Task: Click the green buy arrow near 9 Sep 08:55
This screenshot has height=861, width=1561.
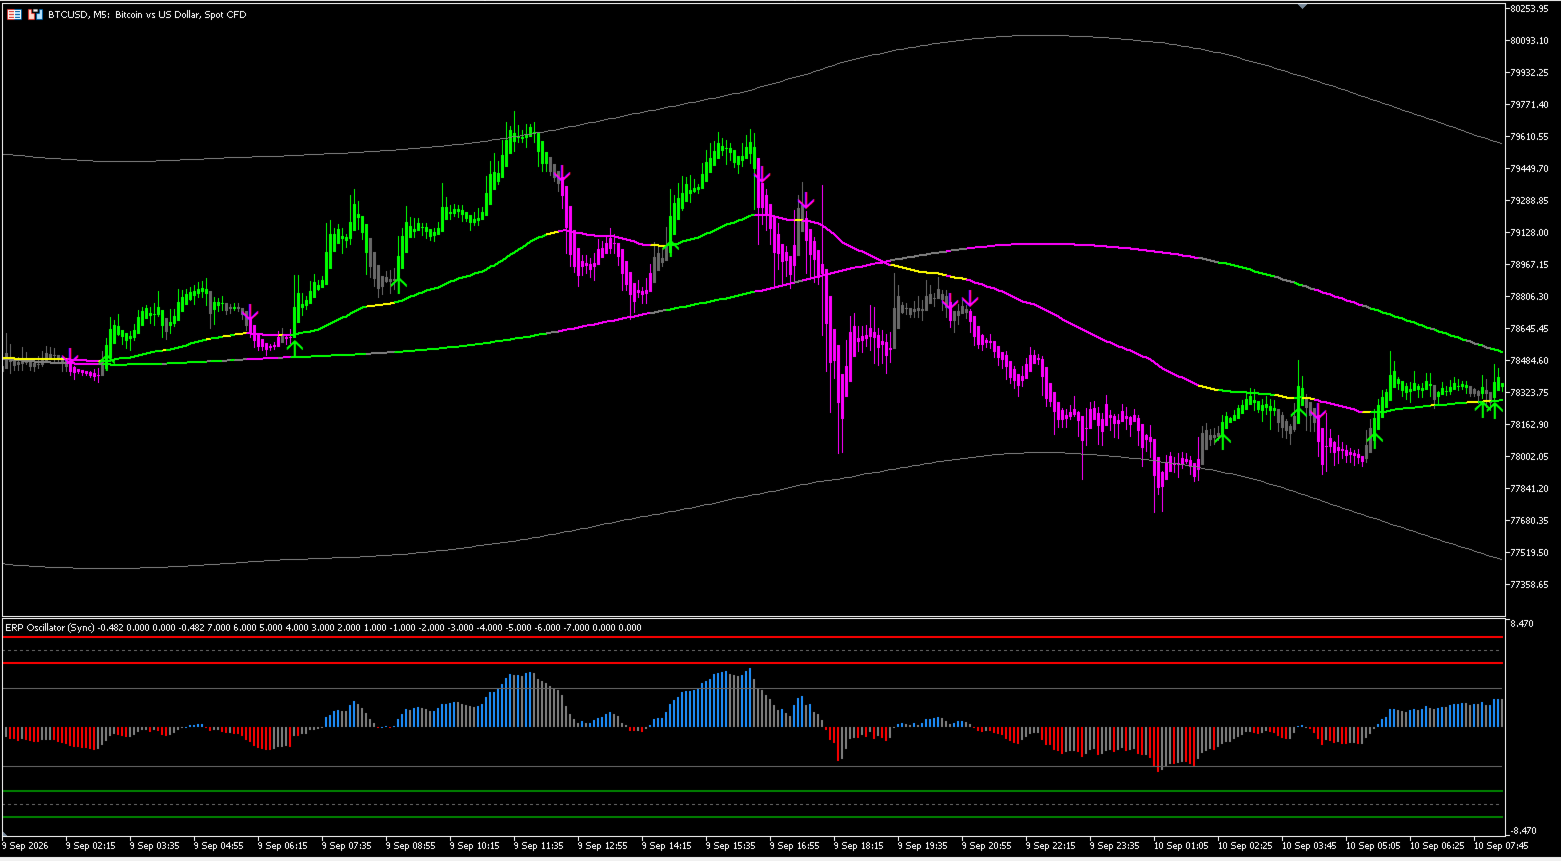Action: [398, 284]
